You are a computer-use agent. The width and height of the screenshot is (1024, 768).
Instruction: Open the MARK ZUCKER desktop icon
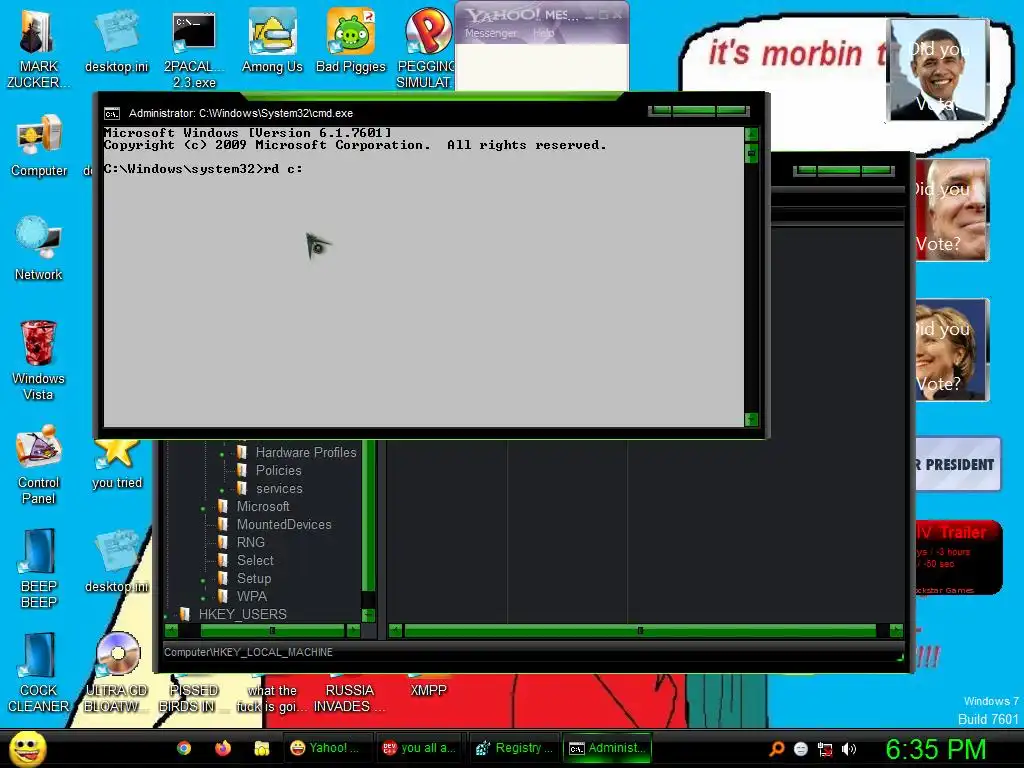tap(38, 49)
